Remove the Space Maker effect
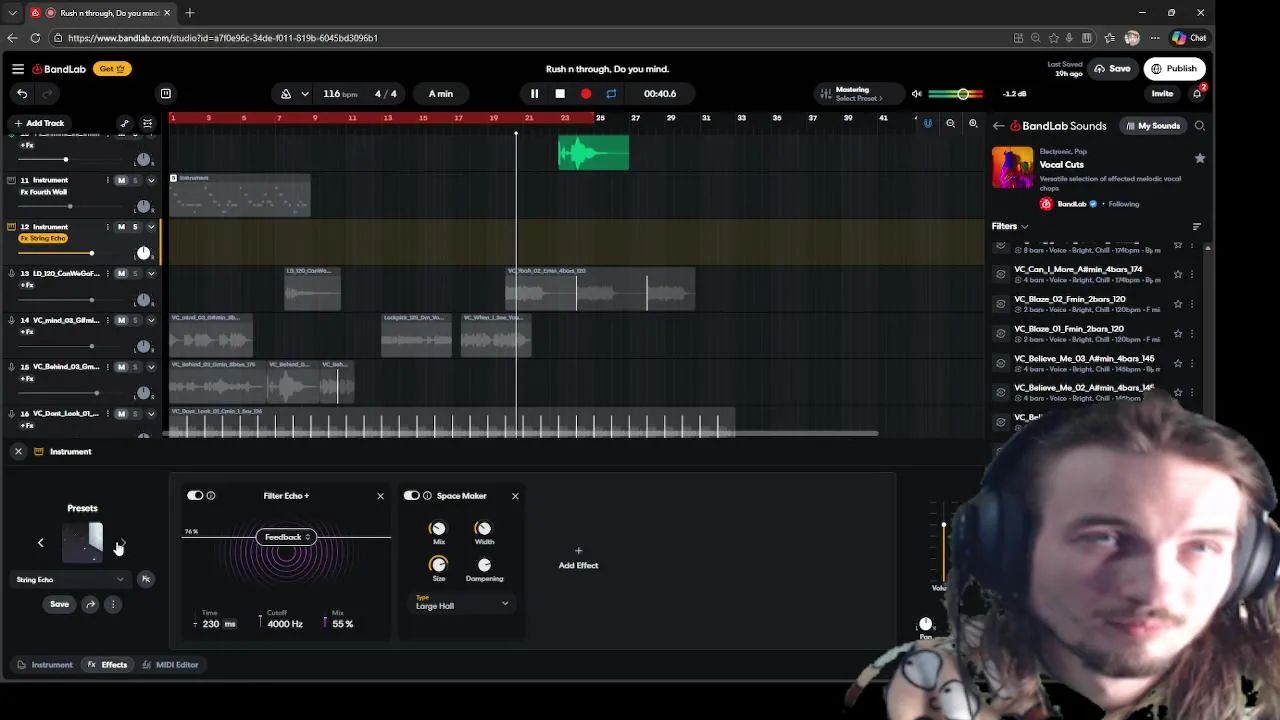 click(x=515, y=496)
